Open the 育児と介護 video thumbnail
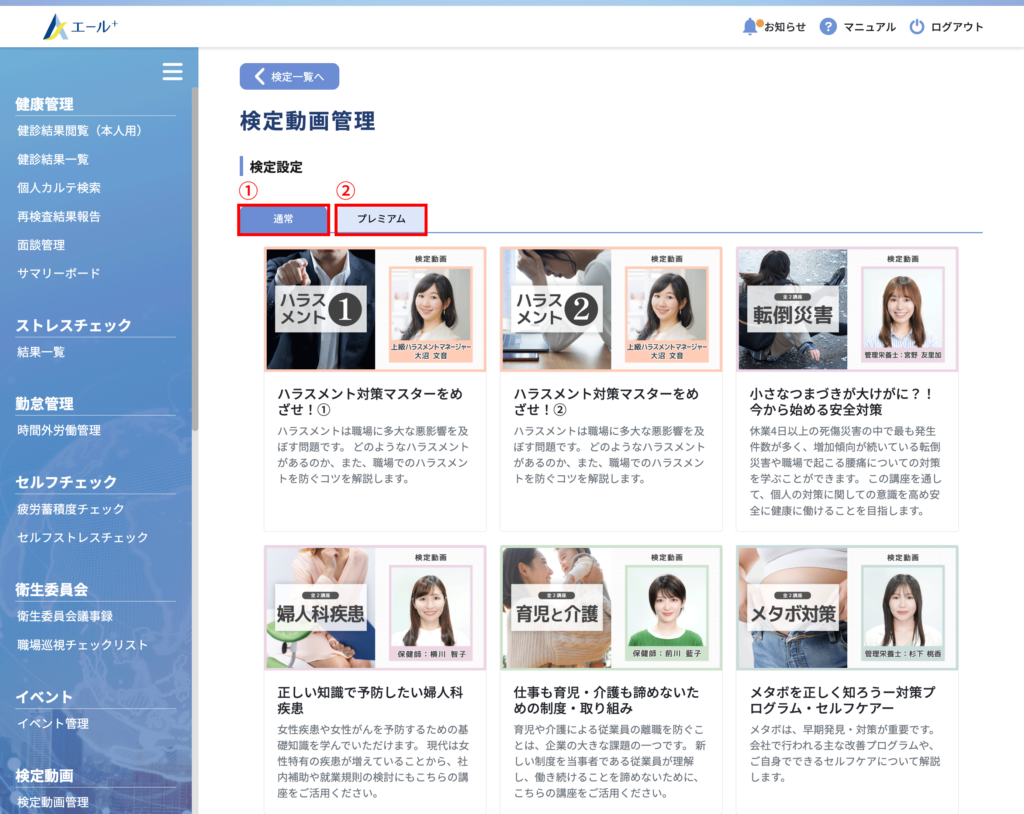 pyautogui.click(x=611, y=607)
